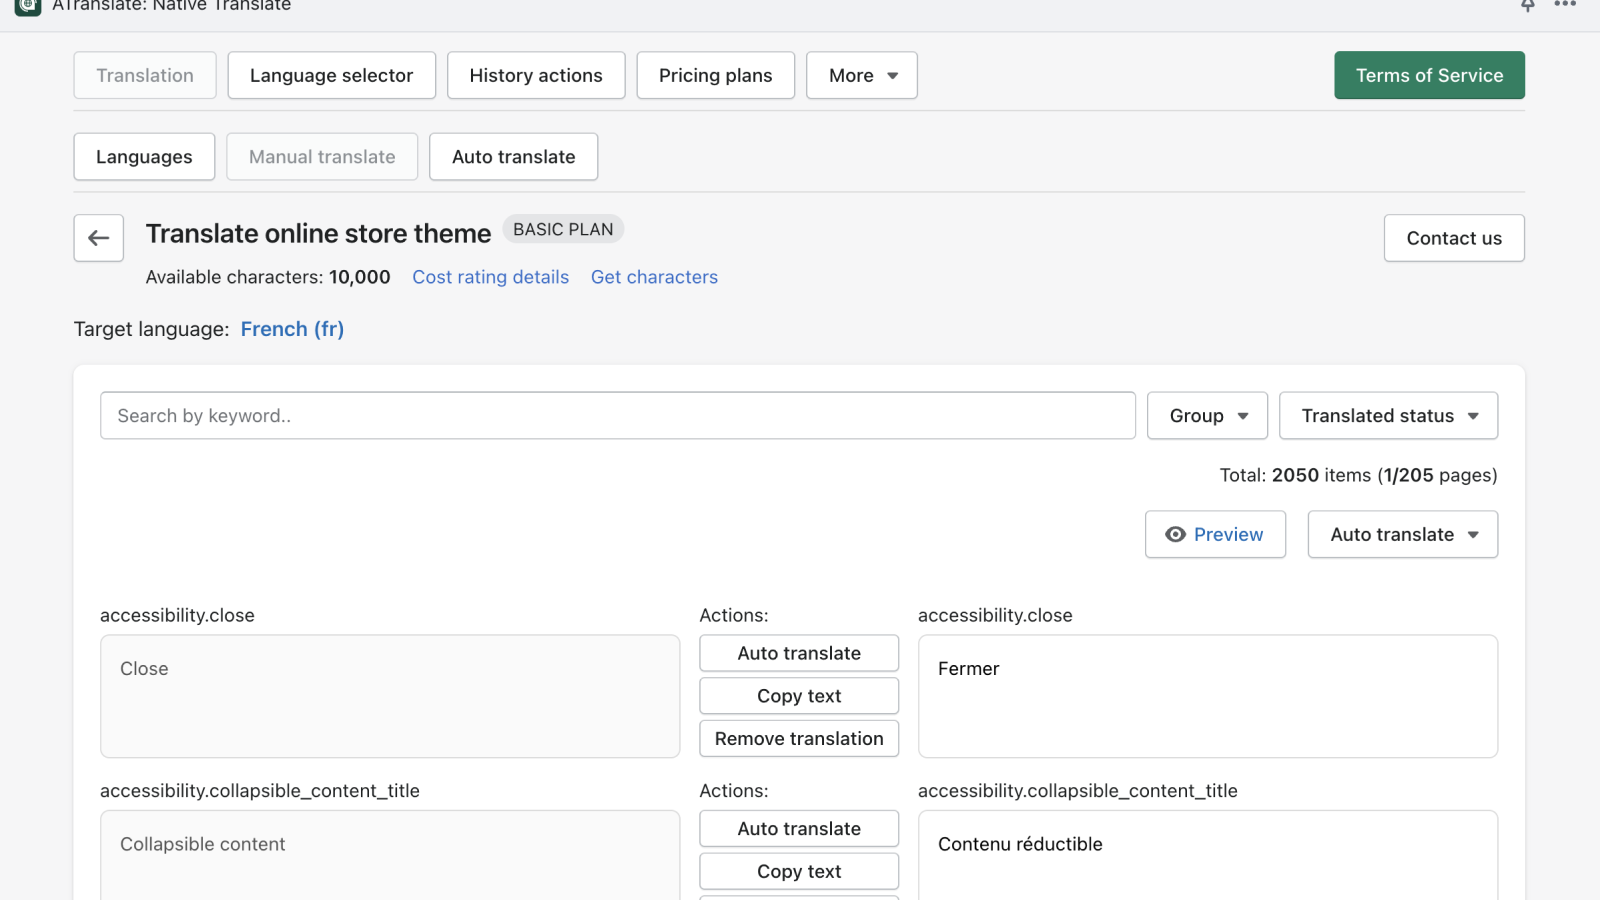Focus the Search by keyword field
Image resolution: width=1600 pixels, height=900 pixels.
click(x=617, y=415)
